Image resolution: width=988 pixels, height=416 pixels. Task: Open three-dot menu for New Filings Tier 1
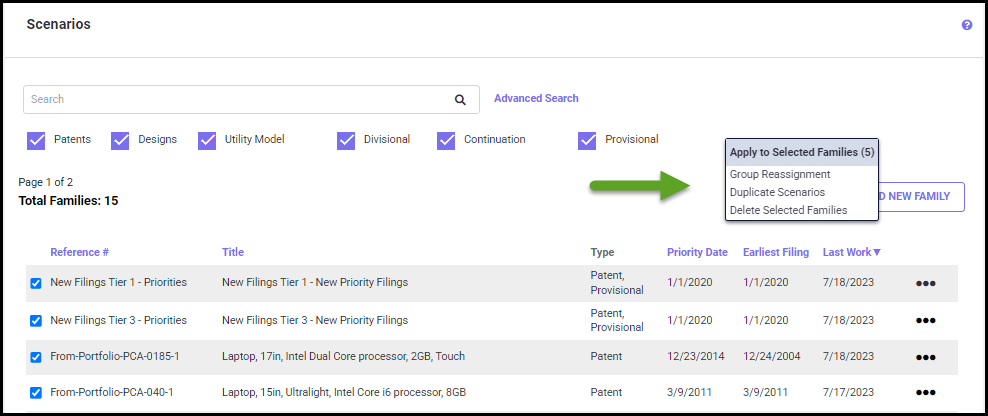(x=925, y=283)
